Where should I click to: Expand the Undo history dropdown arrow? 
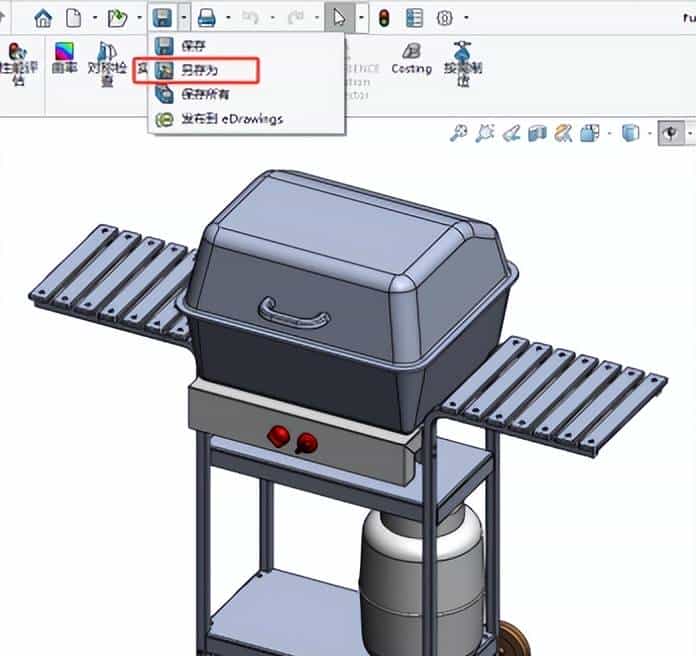pos(273,18)
